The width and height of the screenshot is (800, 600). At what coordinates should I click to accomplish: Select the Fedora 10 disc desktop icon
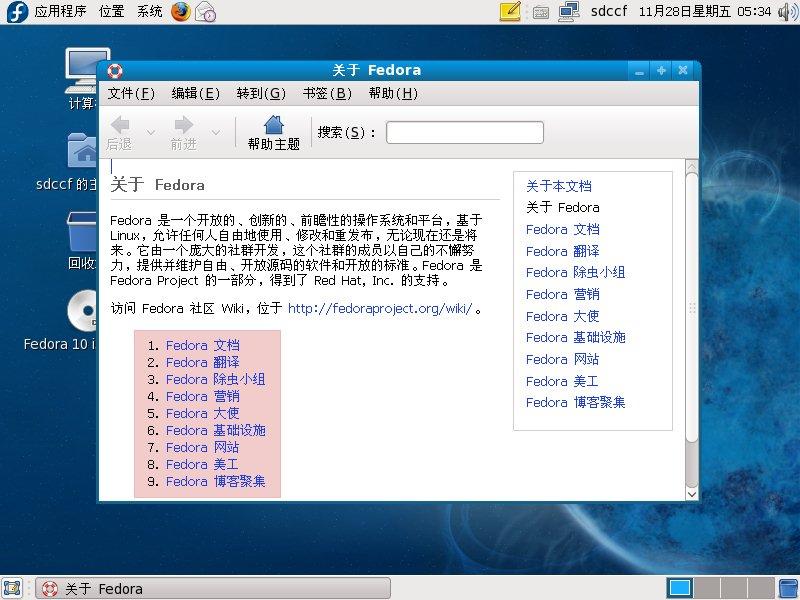click(x=60, y=321)
